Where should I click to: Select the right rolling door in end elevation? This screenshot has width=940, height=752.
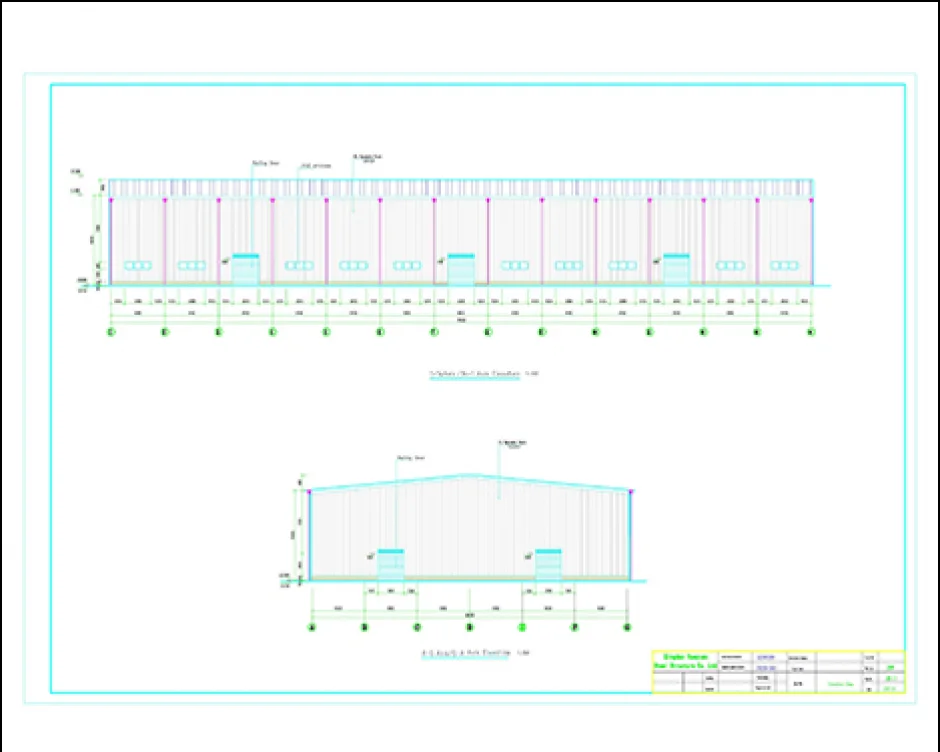click(548, 564)
